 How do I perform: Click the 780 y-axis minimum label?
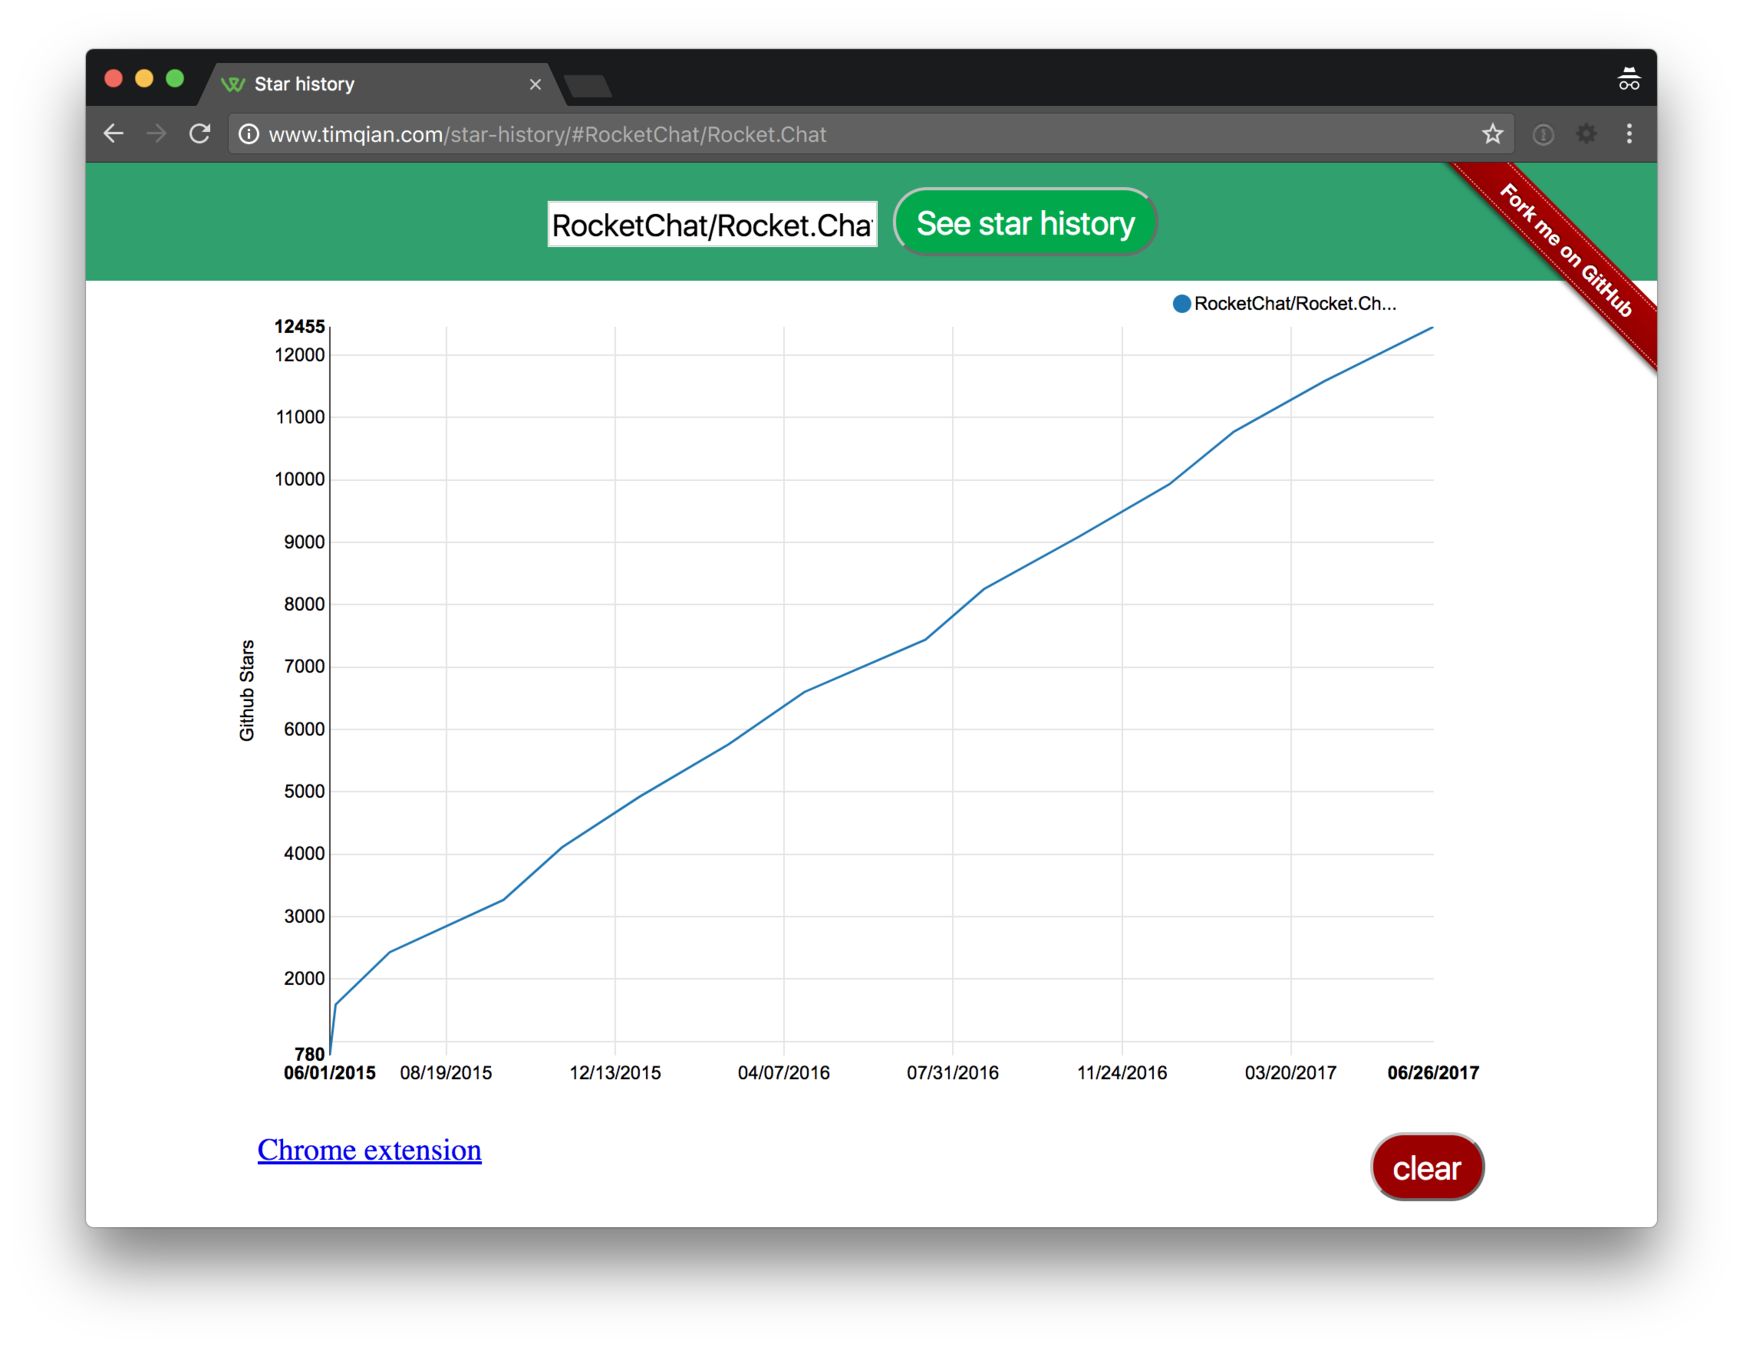(x=310, y=1054)
